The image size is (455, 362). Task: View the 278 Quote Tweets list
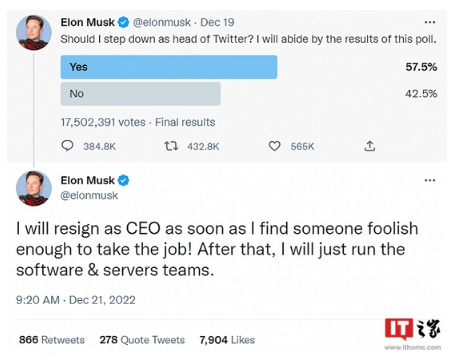(x=142, y=340)
